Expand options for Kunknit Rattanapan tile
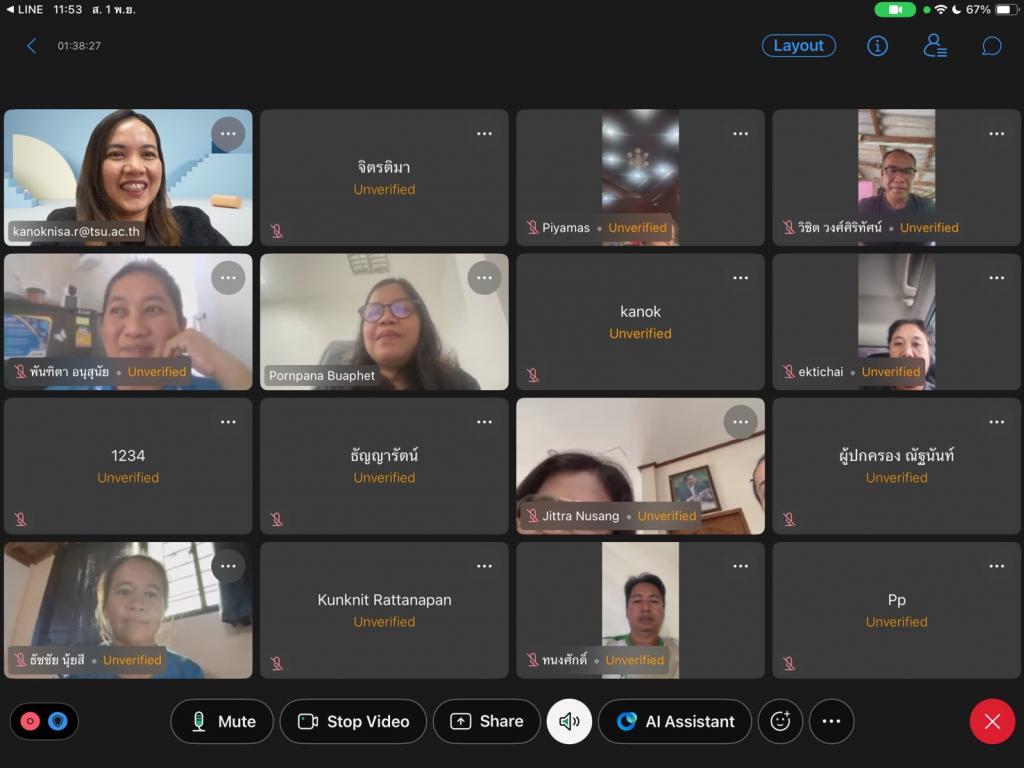The image size is (1024, 768). (484, 566)
